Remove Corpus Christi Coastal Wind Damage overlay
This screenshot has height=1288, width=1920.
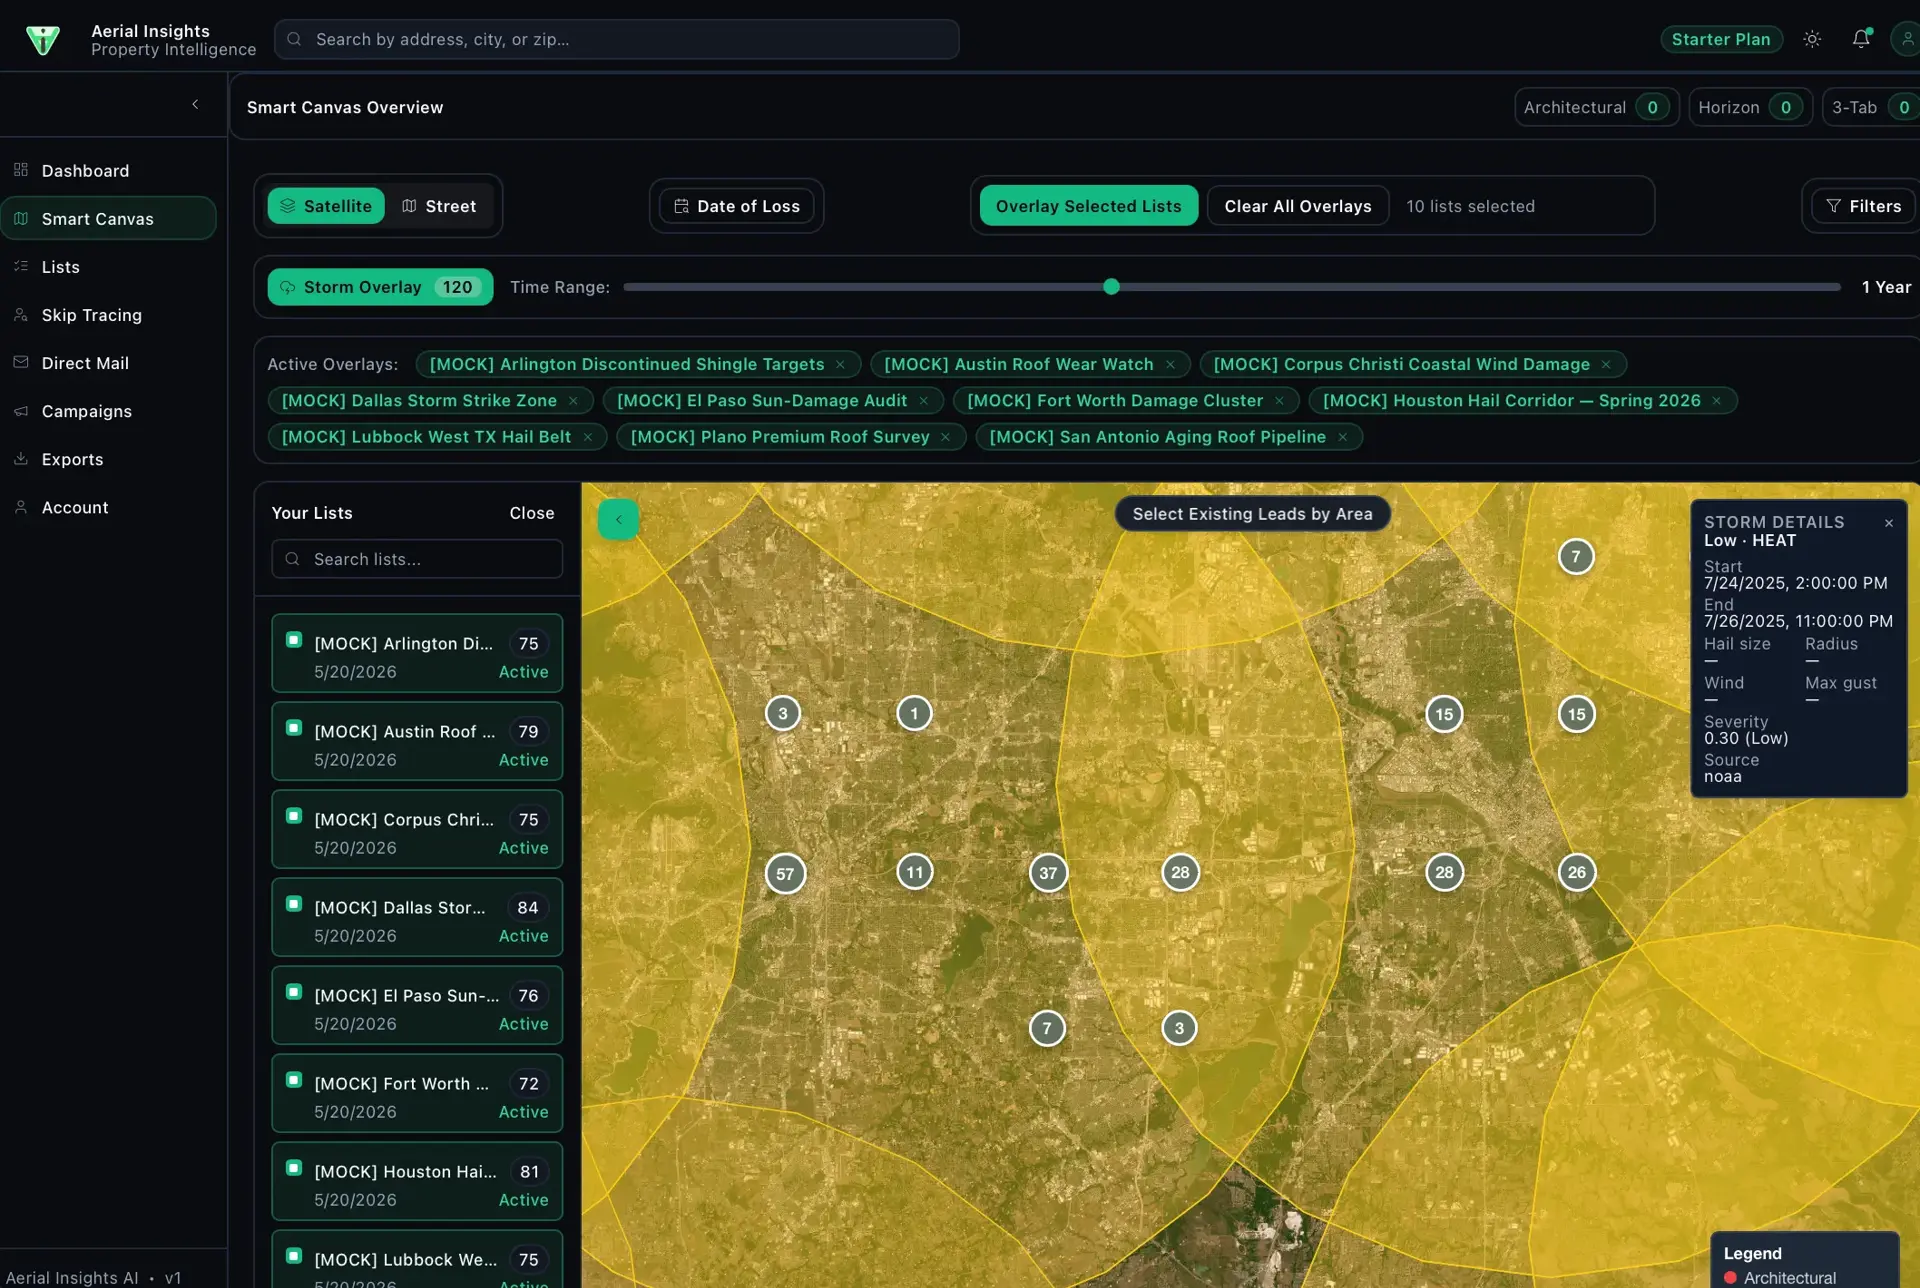pos(1605,365)
